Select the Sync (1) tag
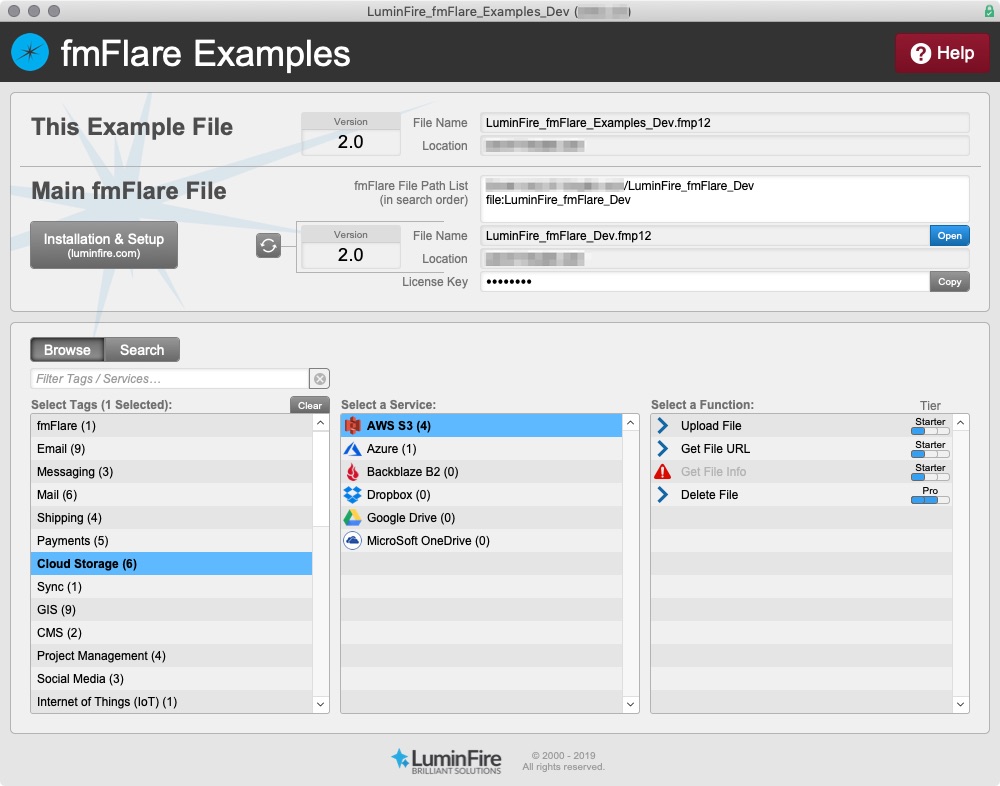Image resolution: width=1000 pixels, height=786 pixels. (172, 586)
